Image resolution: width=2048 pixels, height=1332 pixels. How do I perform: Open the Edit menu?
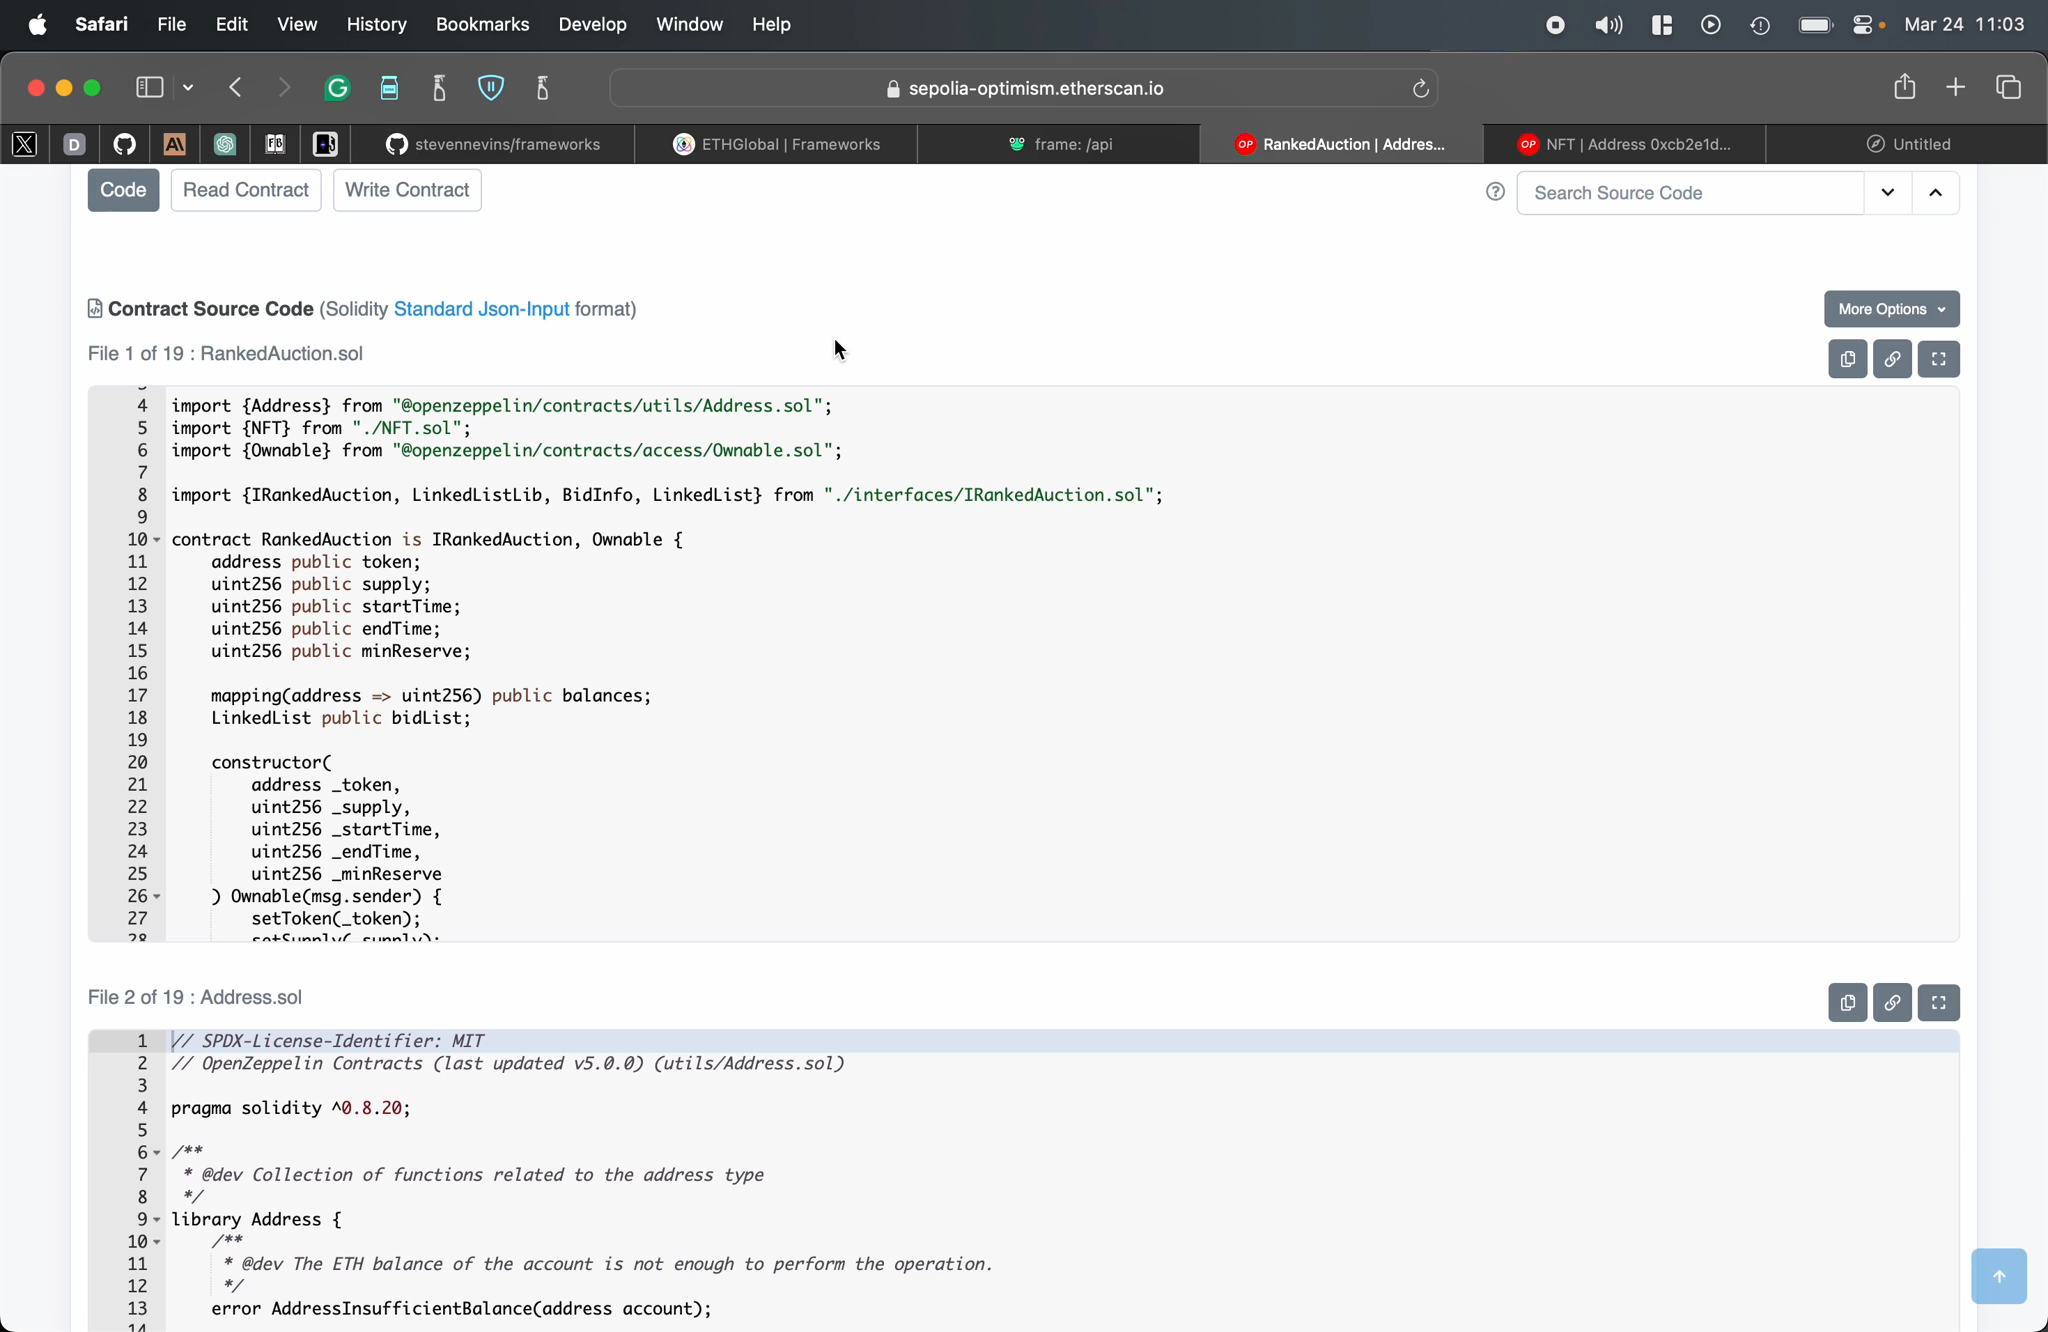pos(232,24)
